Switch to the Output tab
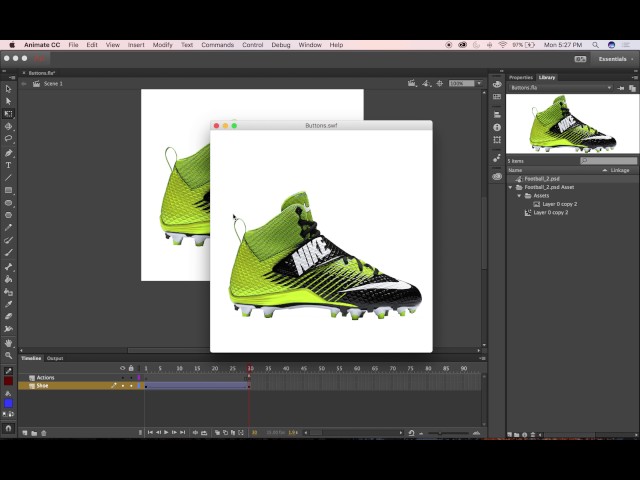The height and width of the screenshot is (480, 640). click(55, 358)
